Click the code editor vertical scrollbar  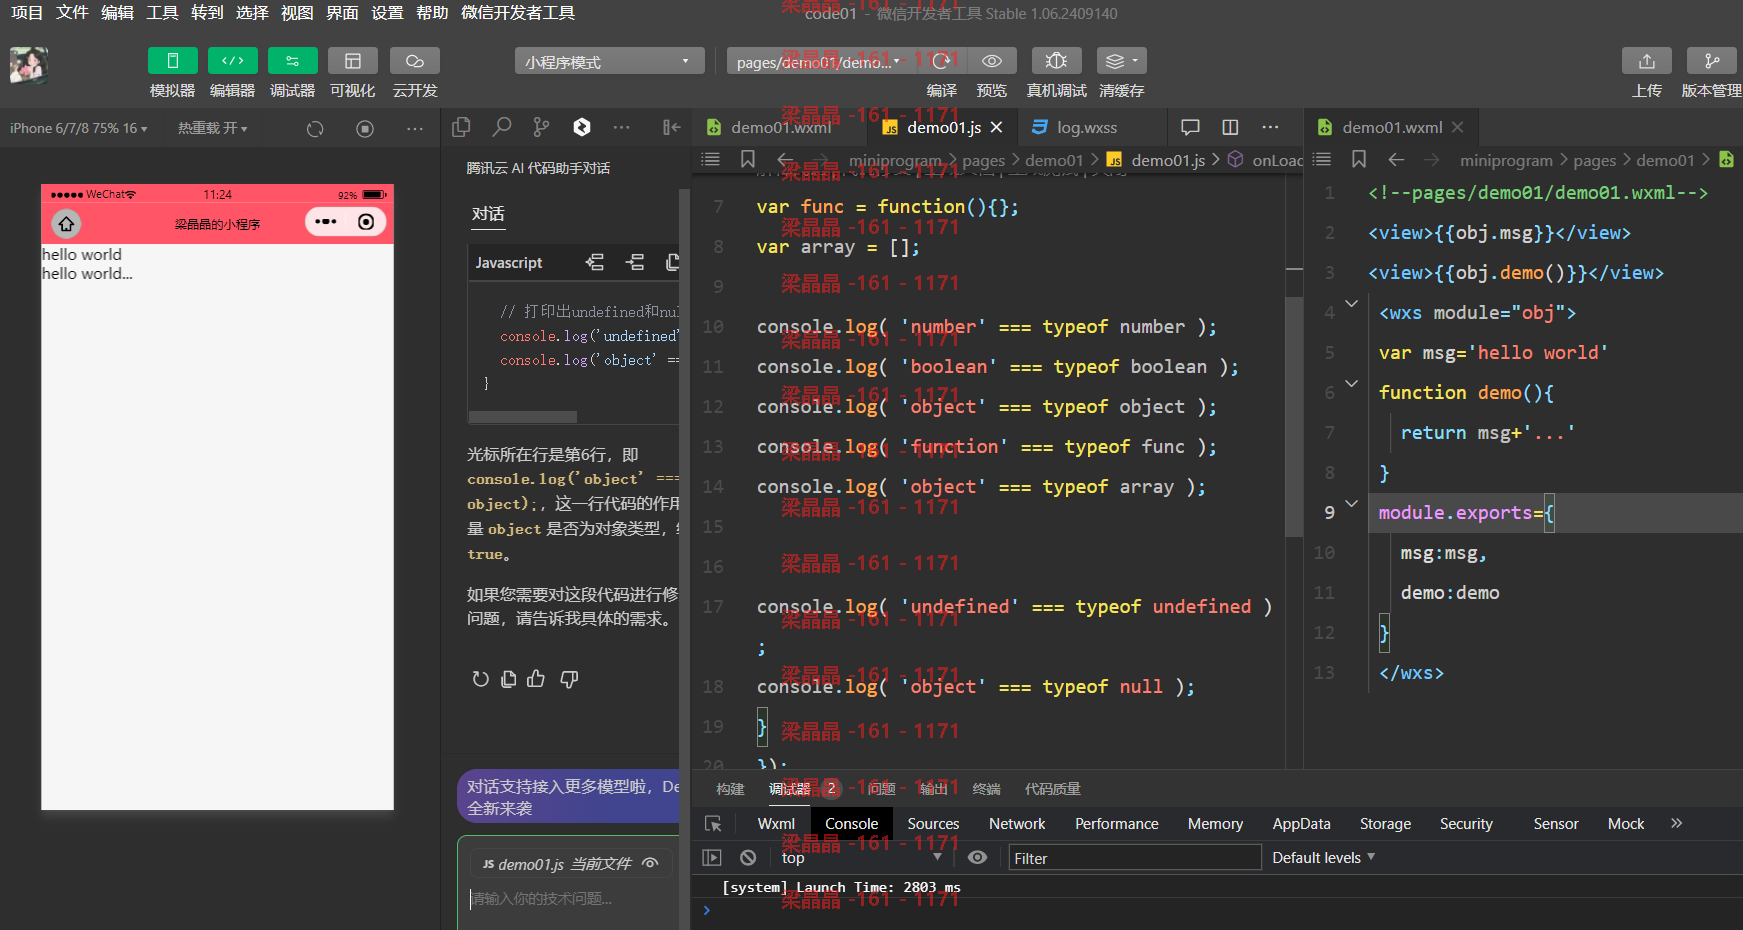point(1294,415)
